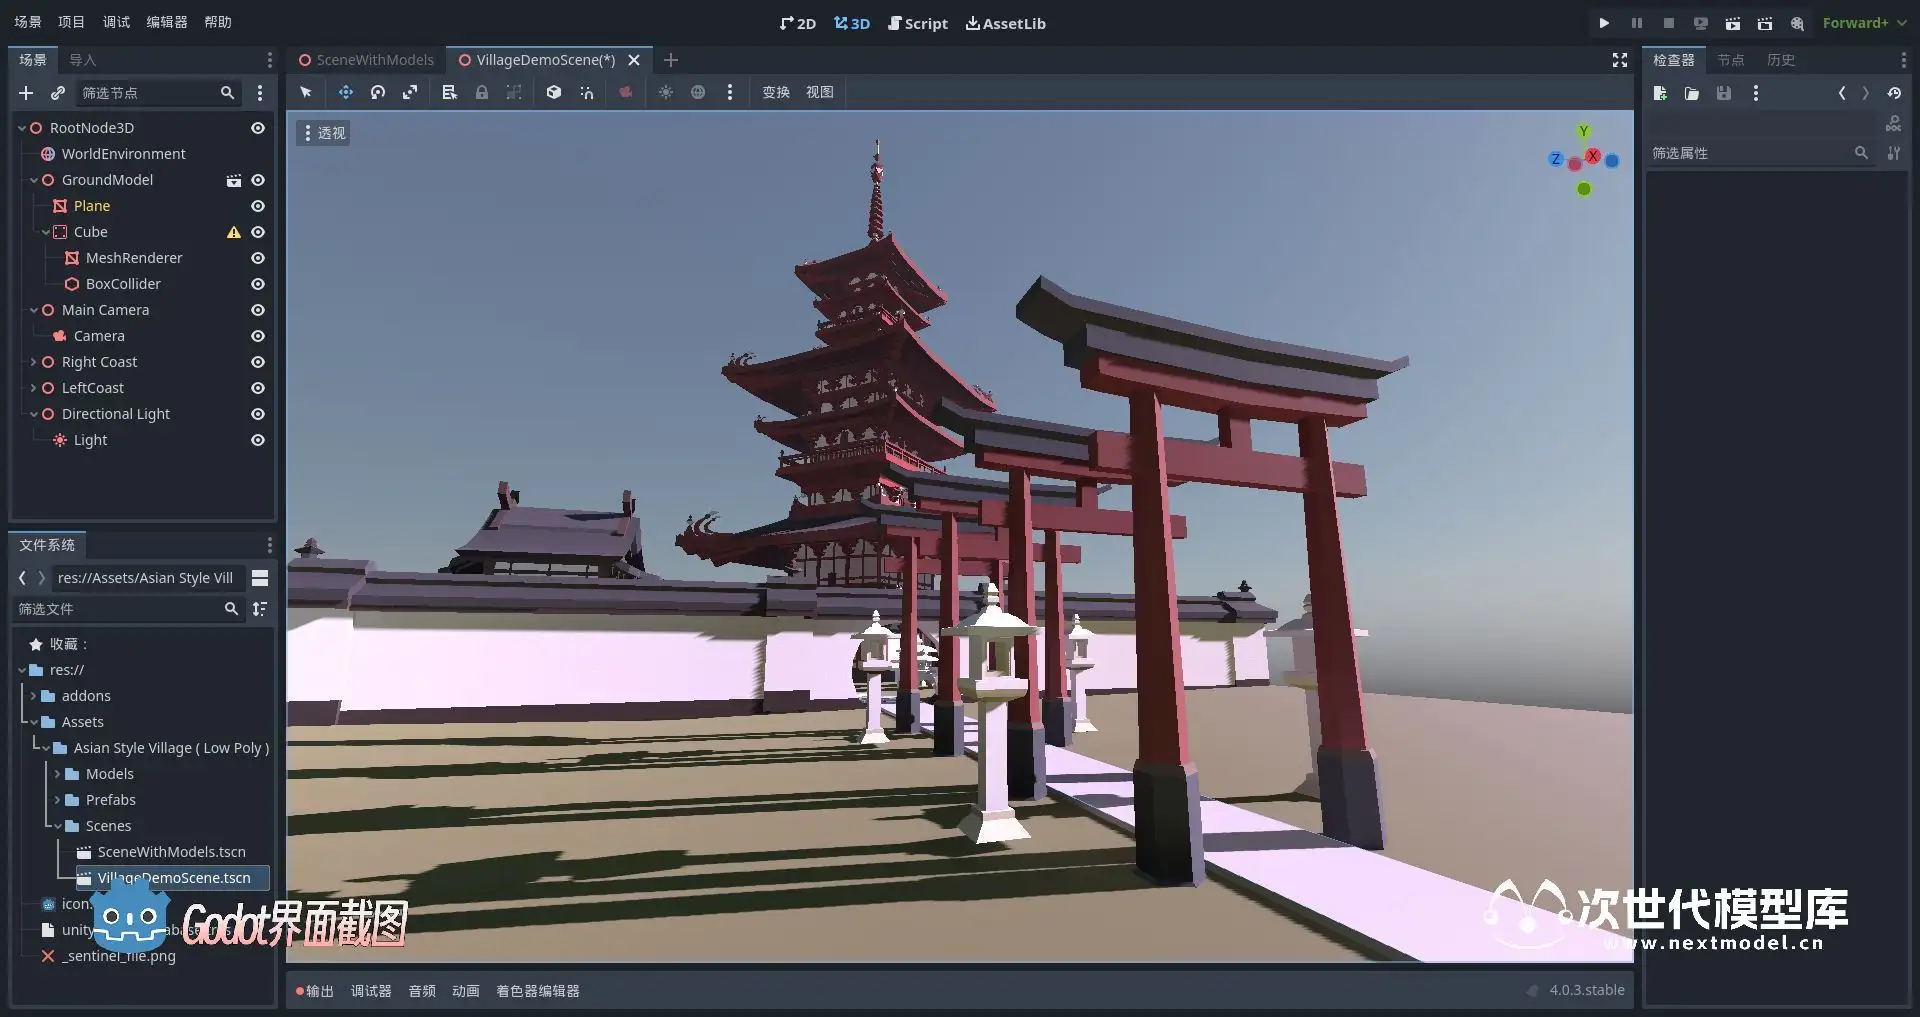The height and width of the screenshot is (1017, 1920).
Task: Switch to the SceneWithModels tab
Action: coord(366,60)
